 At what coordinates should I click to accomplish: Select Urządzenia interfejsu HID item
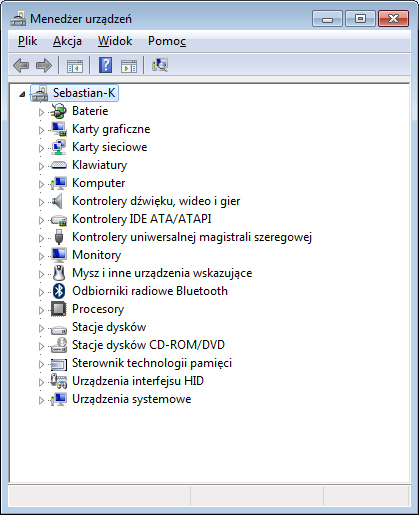(x=138, y=381)
